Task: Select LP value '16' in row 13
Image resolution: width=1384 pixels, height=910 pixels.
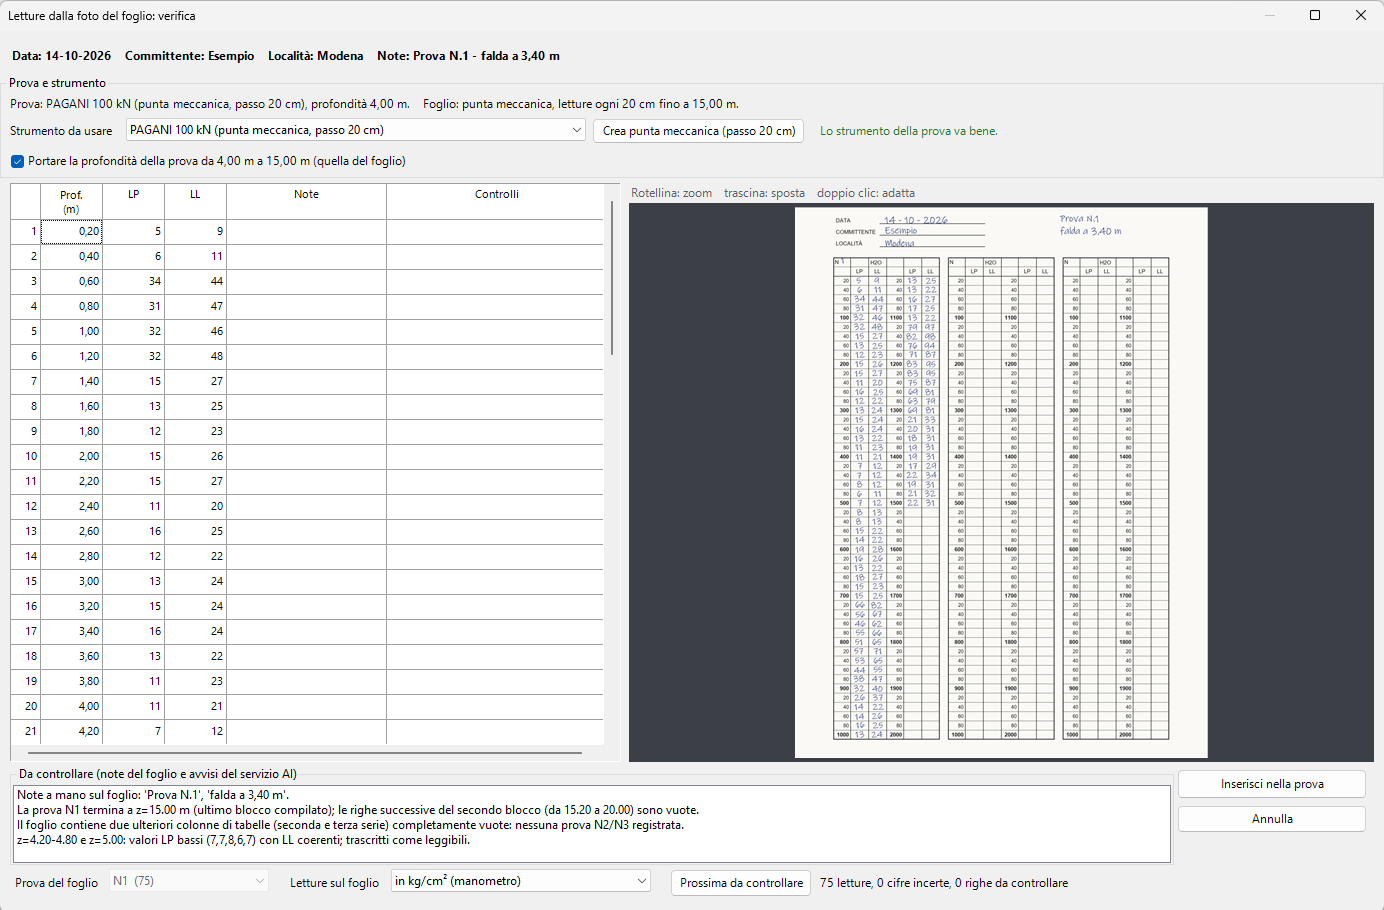Action: pyautogui.click(x=134, y=532)
